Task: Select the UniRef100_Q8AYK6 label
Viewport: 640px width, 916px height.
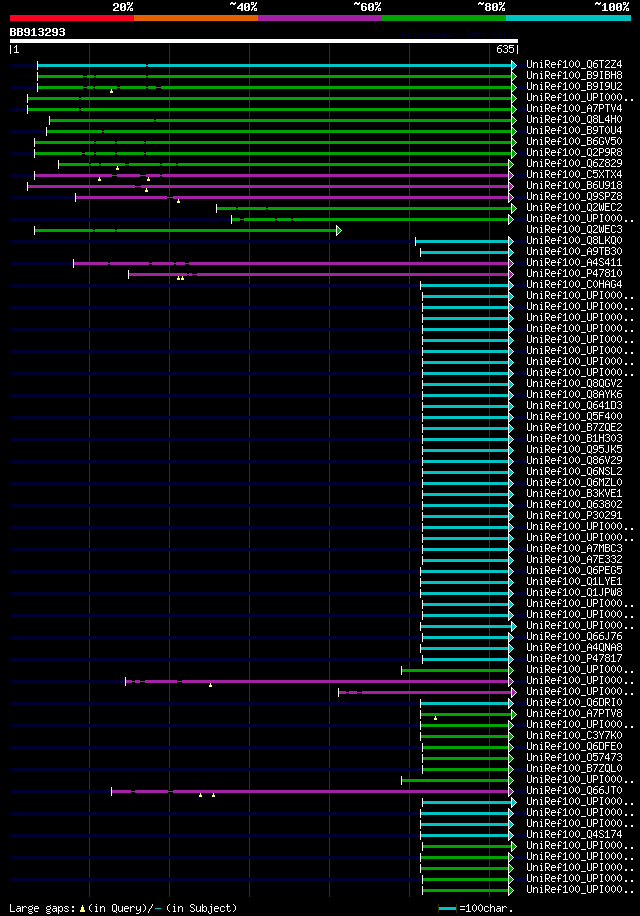Action: tap(574, 394)
